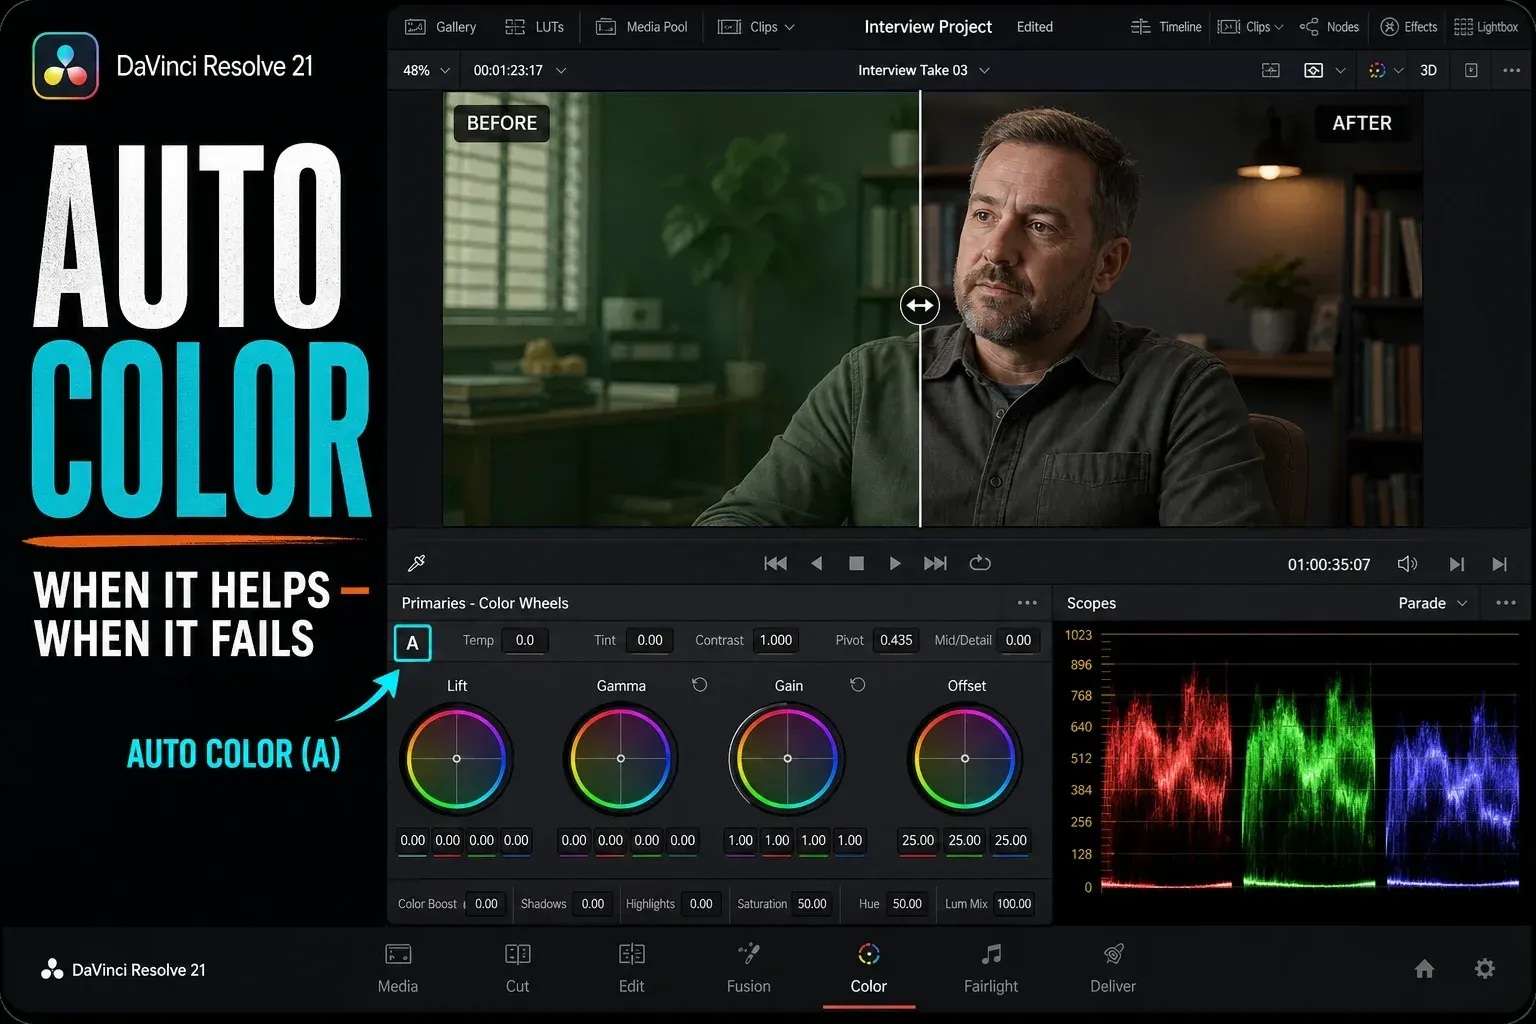Click the Mid/Detail value field
Screen dimensions: 1536x1024
pos(1018,640)
